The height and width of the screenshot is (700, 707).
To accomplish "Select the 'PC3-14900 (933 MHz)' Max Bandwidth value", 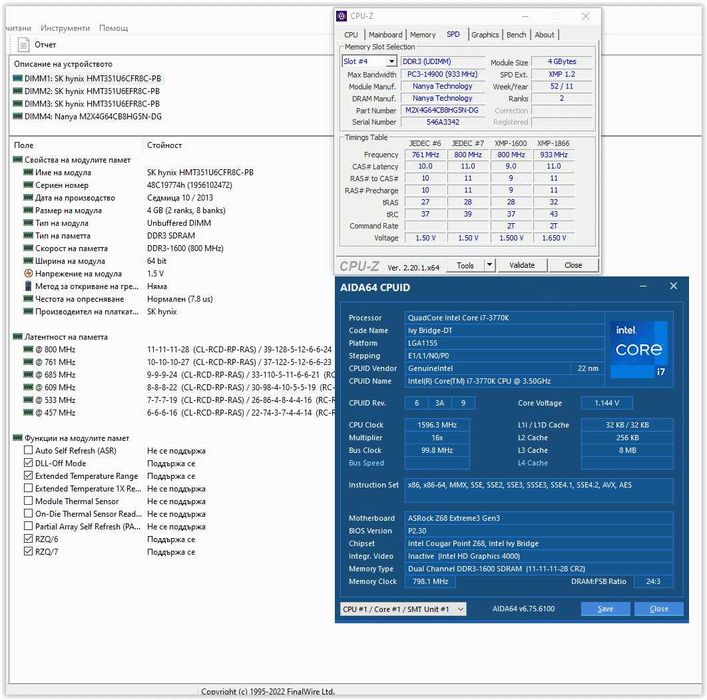I will click(x=442, y=74).
